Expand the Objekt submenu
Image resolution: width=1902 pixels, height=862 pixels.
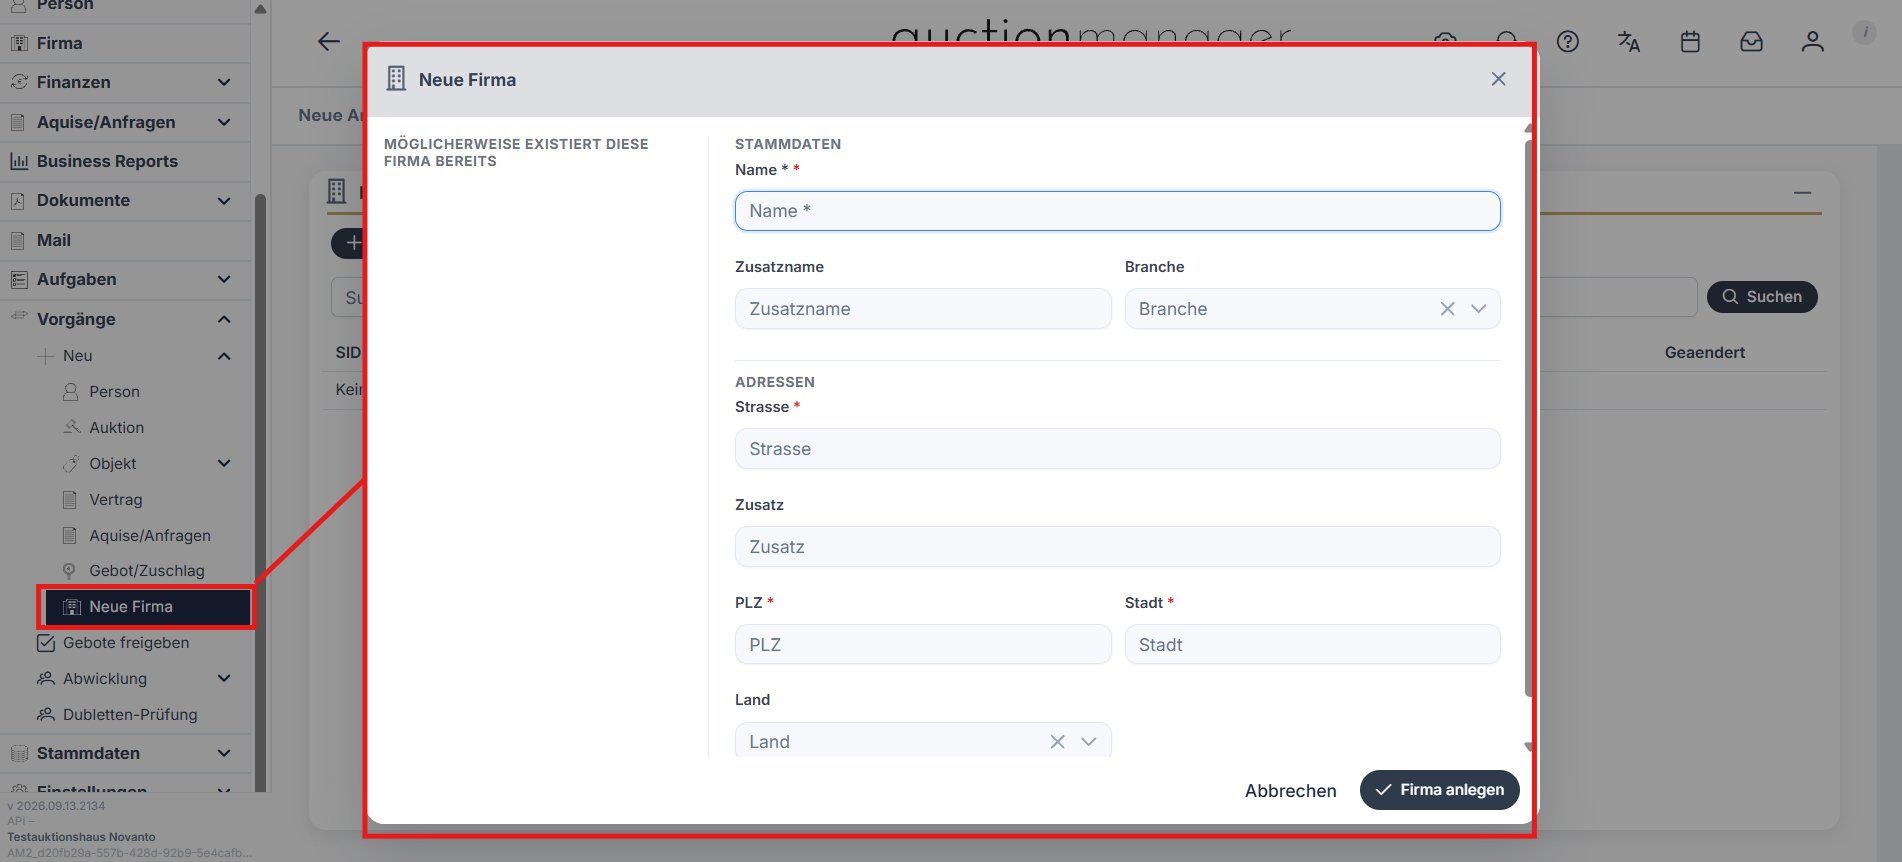(224, 463)
